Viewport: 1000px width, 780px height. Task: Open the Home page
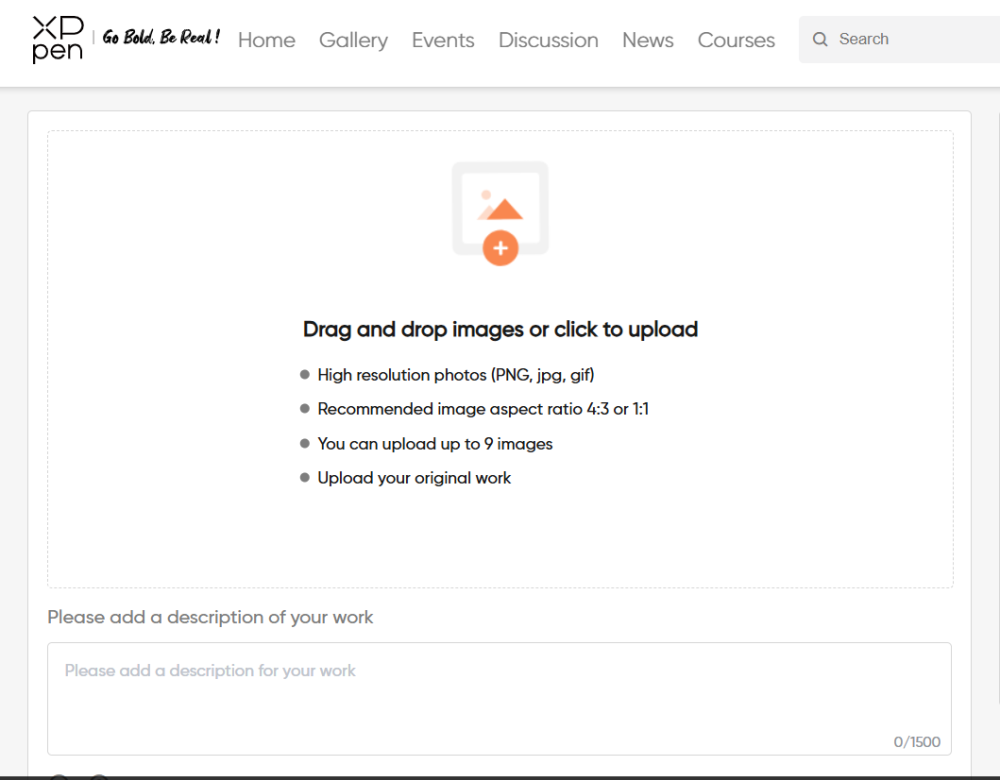point(266,40)
